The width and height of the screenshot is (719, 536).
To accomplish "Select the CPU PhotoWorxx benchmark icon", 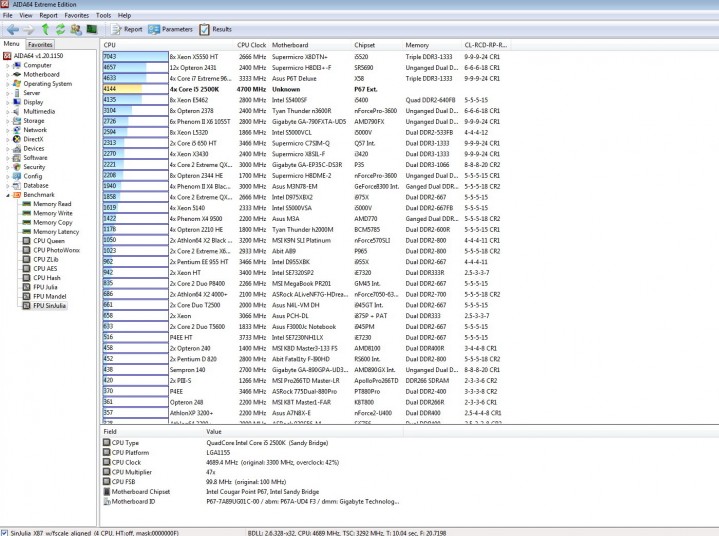I will 27,250.
